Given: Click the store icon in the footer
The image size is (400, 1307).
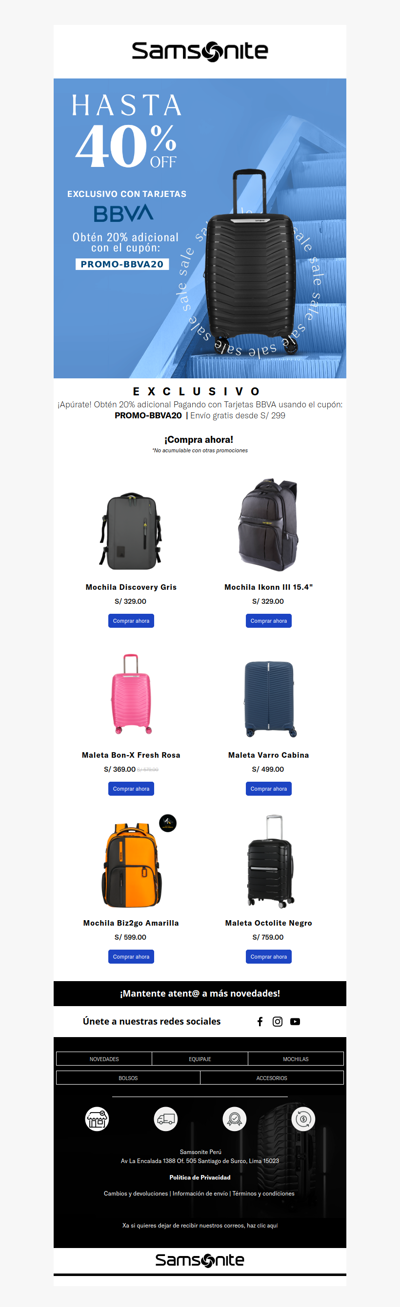Looking at the screenshot, I should (97, 1119).
